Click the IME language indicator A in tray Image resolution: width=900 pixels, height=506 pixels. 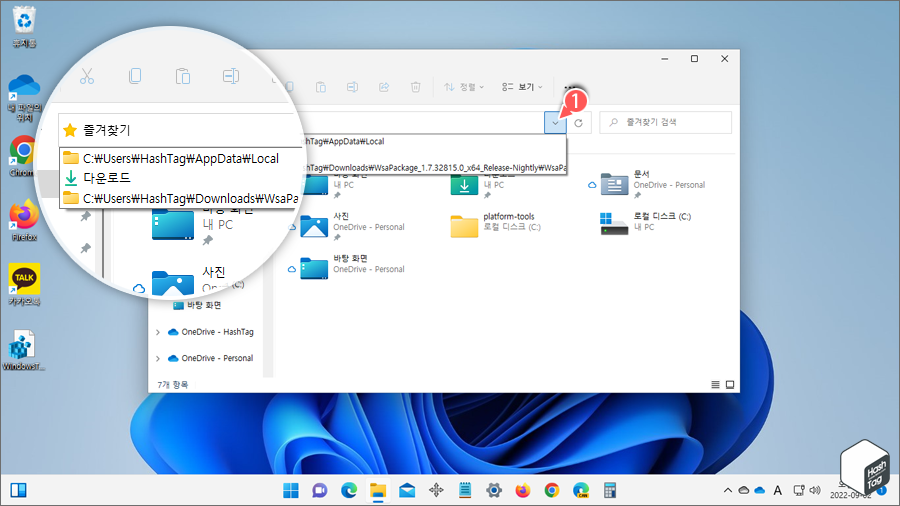(x=778, y=491)
